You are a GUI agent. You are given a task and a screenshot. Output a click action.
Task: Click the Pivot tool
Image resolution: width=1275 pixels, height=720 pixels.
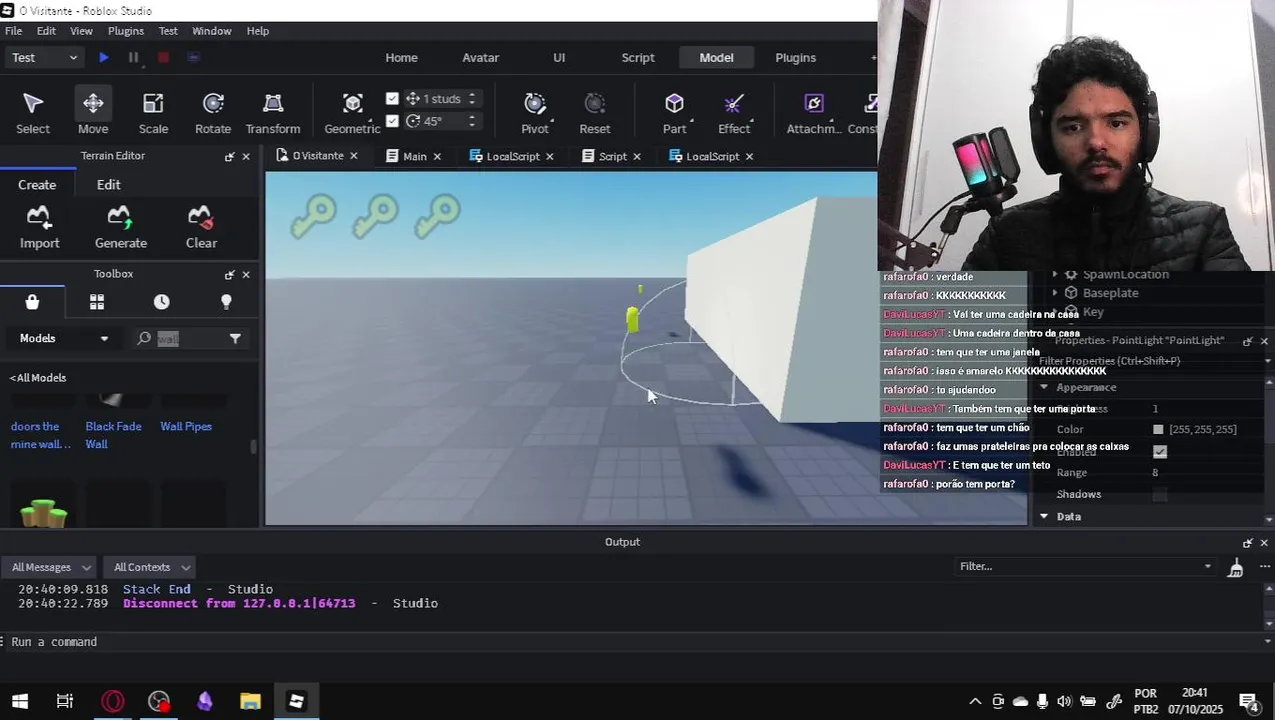click(535, 112)
